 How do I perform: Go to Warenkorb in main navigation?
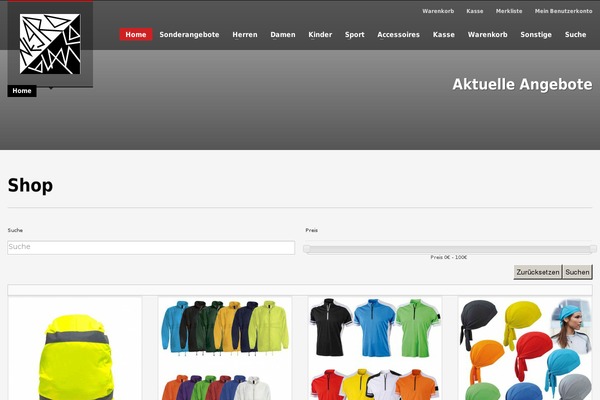[x=488, y=34]
